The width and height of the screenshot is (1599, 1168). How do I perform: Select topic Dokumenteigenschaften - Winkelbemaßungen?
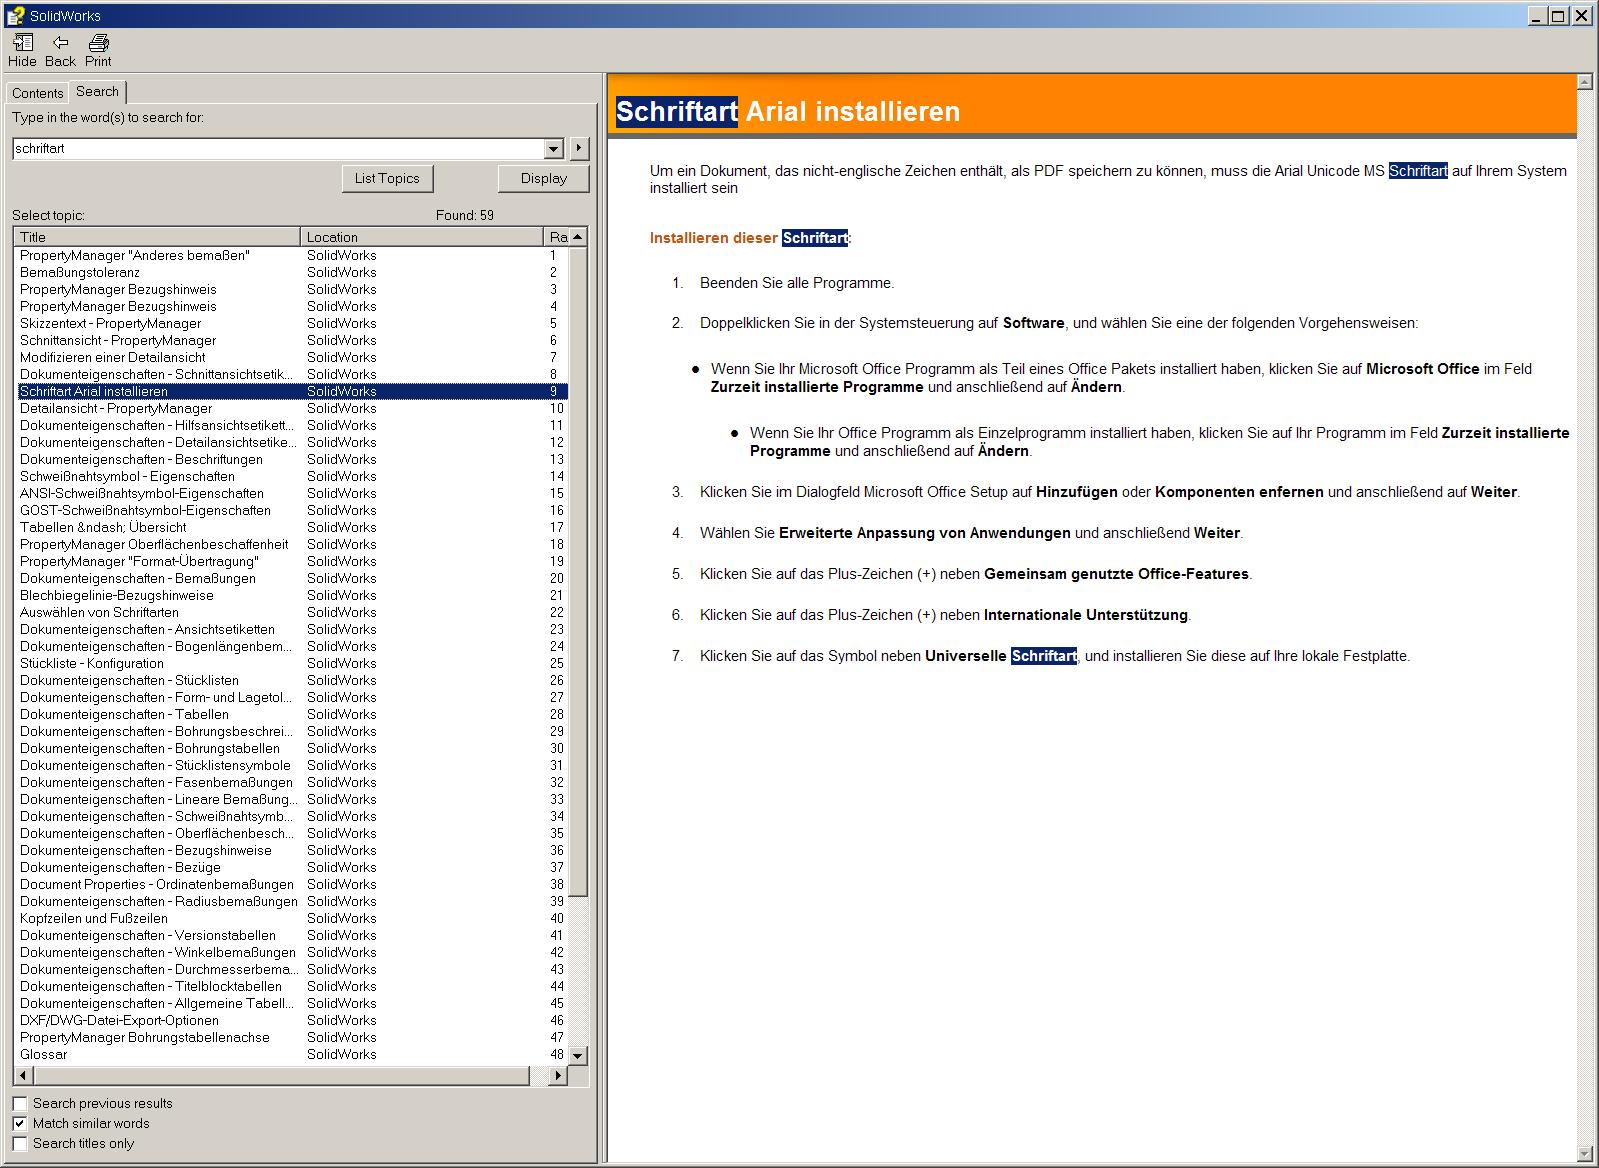pos(291,952)
